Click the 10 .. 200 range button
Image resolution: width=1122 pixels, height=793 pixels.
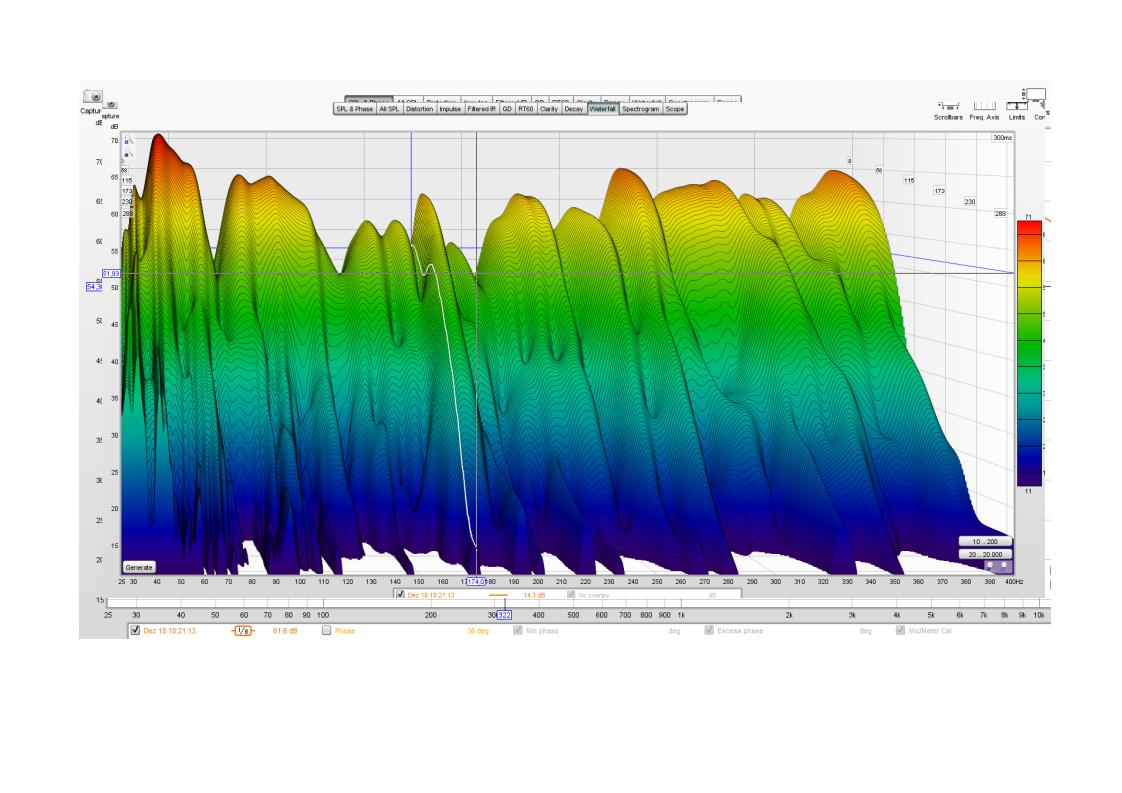pyautogui.click(x=985, y=541)
